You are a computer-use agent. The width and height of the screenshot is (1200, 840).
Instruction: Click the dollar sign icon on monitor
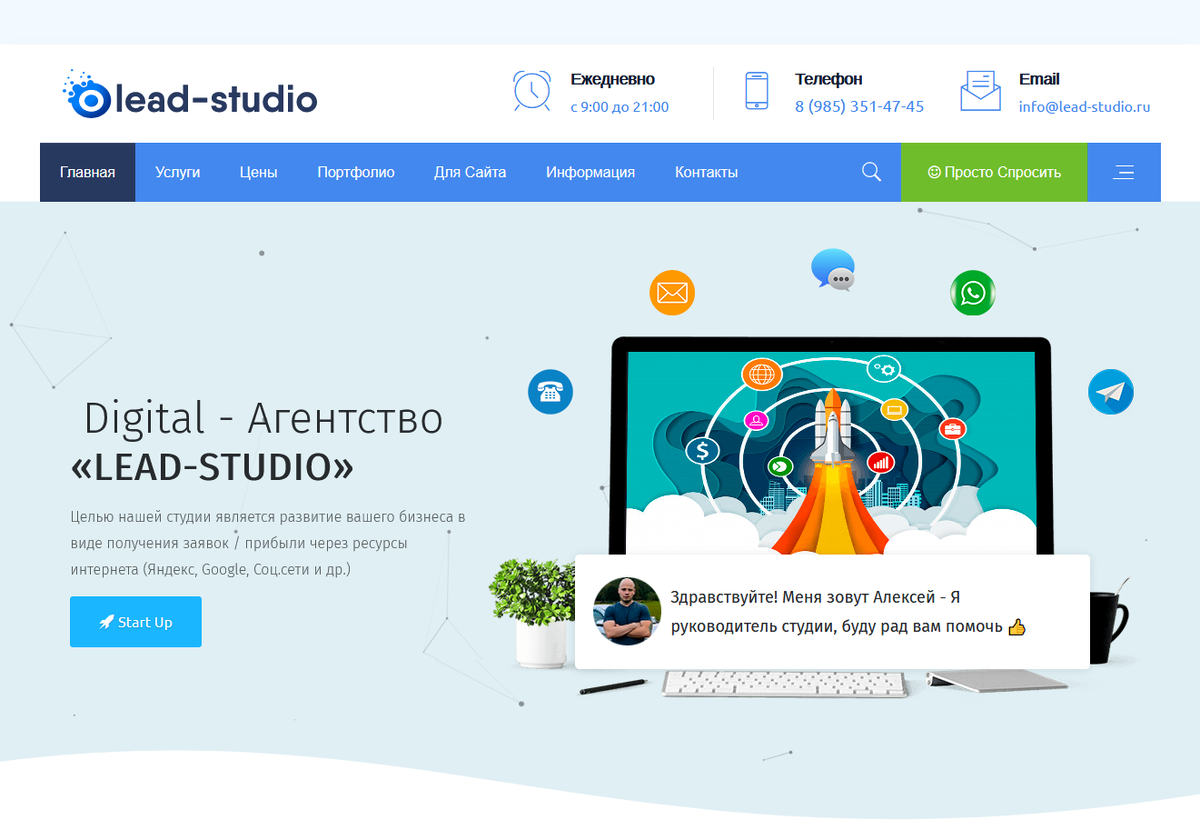pos(702,451)
